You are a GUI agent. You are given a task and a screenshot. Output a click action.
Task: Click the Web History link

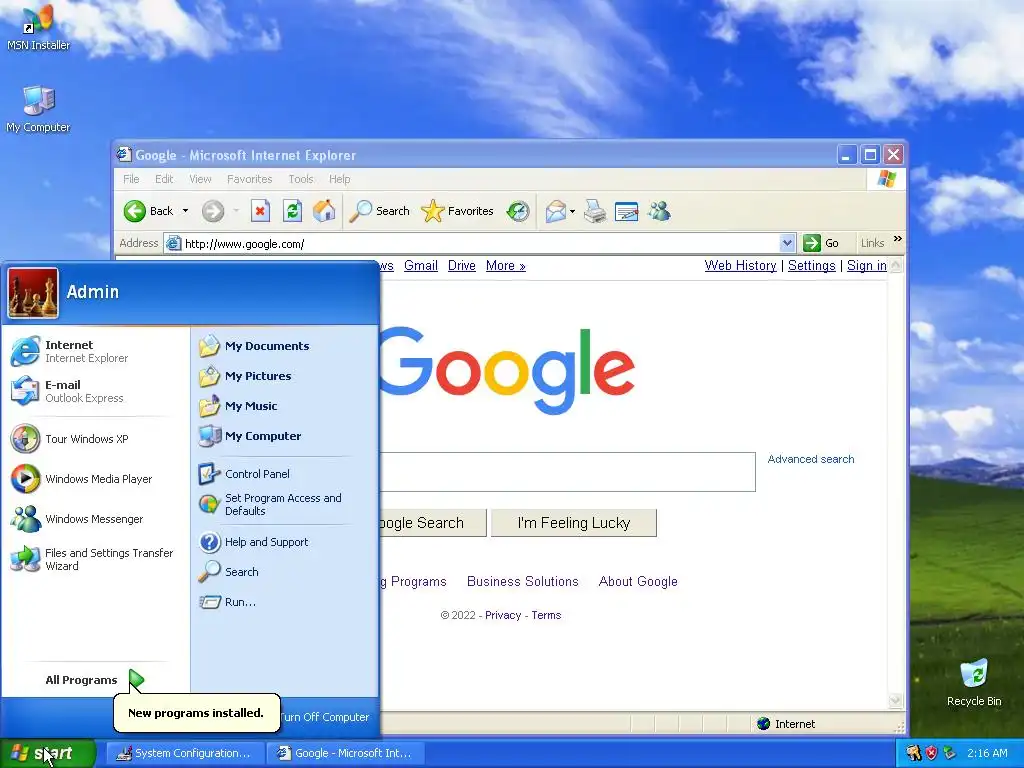coord(740,266)
